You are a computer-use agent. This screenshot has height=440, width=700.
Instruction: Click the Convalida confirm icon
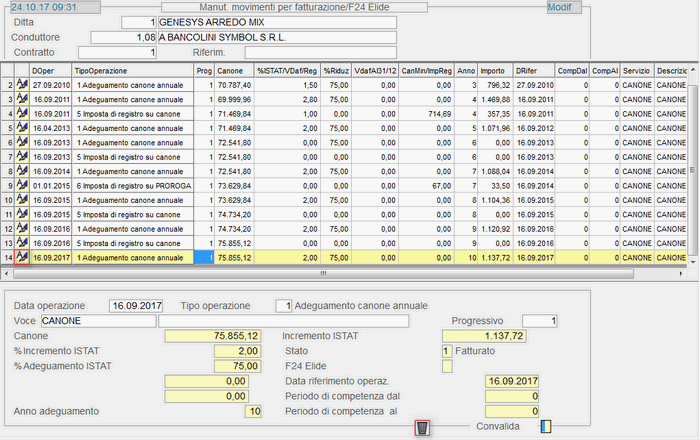click(546, 426)
